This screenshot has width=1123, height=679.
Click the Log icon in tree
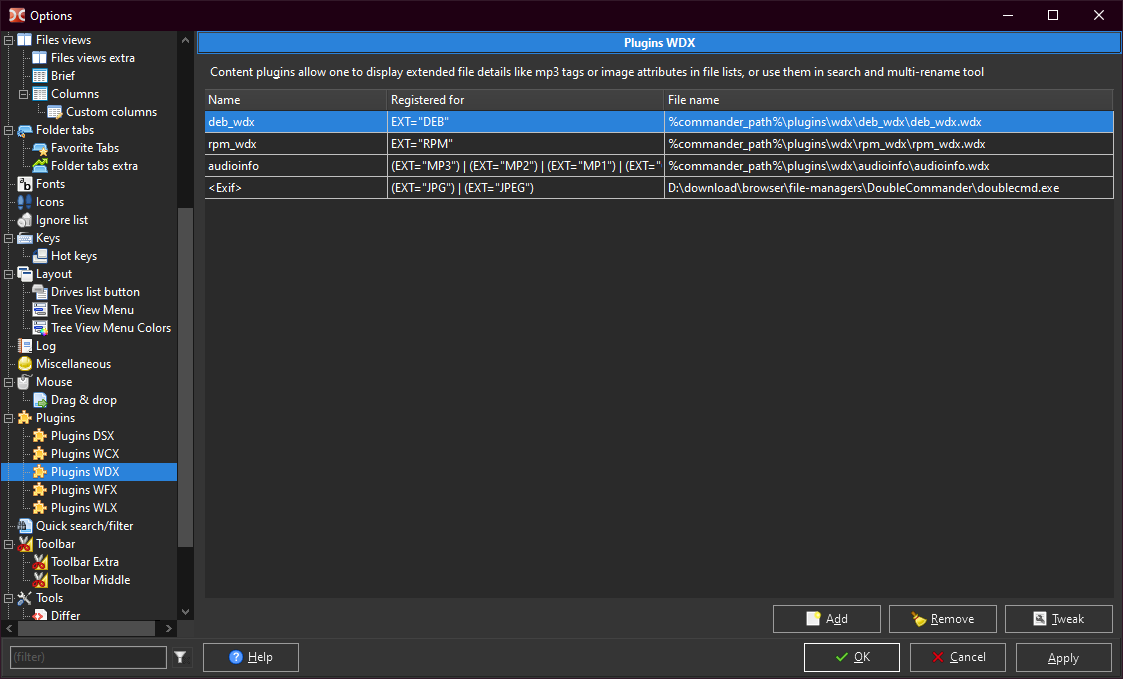(25, 346)
